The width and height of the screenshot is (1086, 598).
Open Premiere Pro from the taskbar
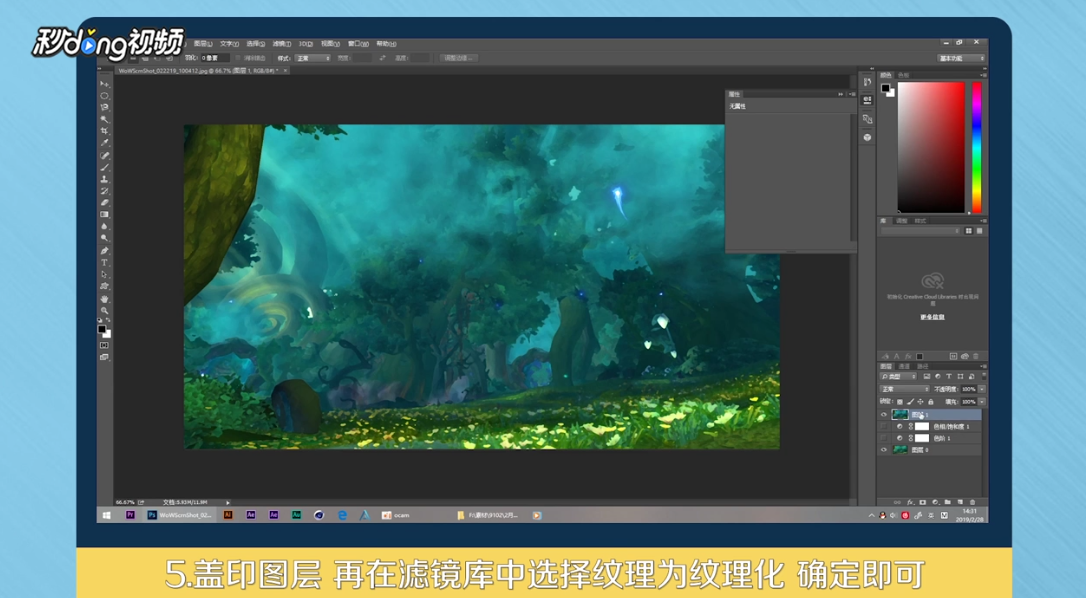[x=130, y=515]
